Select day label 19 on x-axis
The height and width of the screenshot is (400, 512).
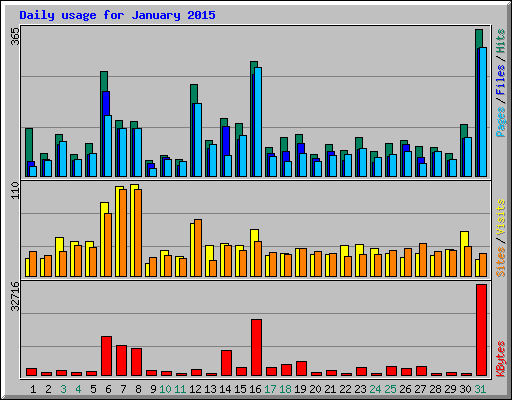(300, 389)
